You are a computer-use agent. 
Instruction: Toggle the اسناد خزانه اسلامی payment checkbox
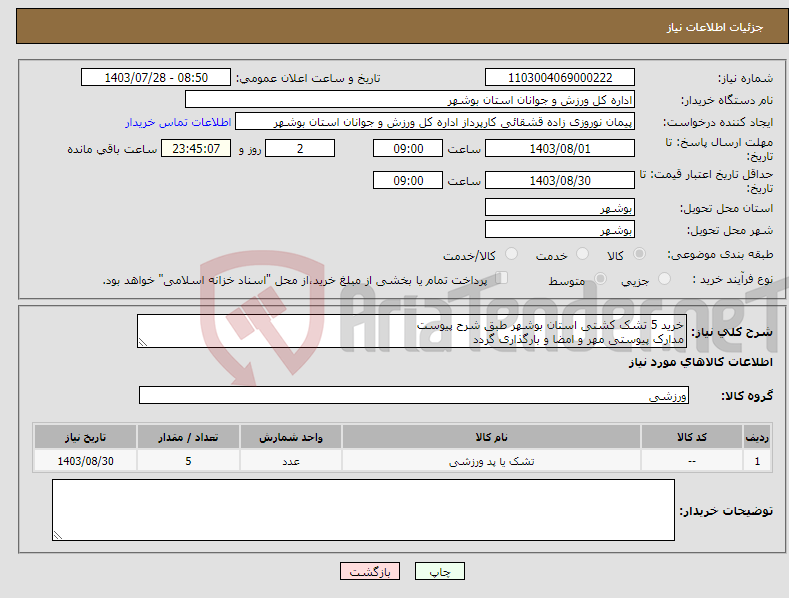pos(502,277)
